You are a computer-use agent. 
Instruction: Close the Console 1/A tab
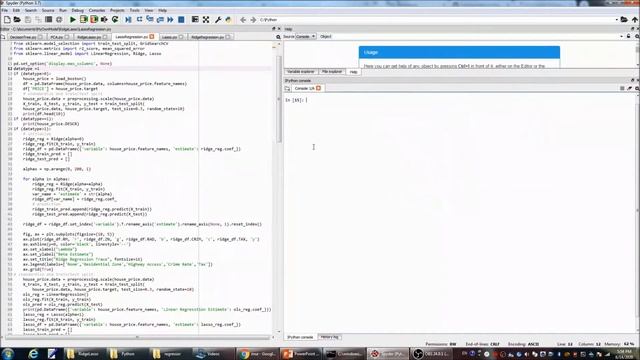coord(318,88)
